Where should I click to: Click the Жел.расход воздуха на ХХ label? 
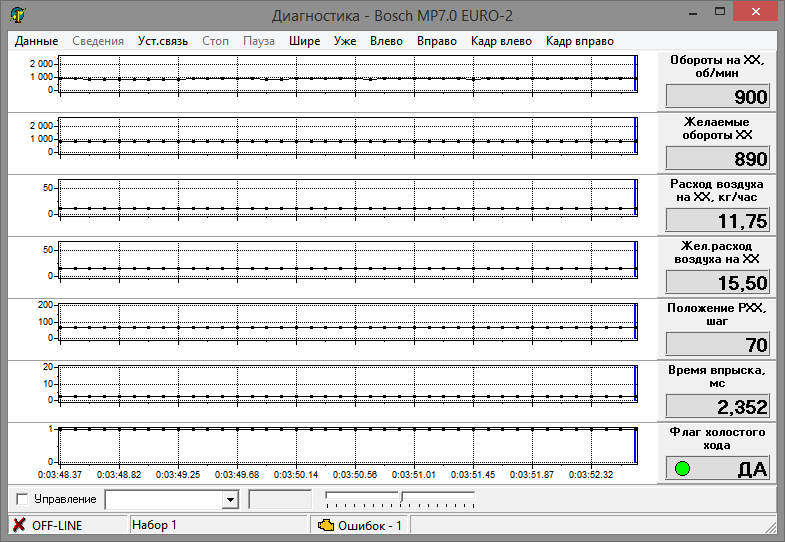point(717,252)
